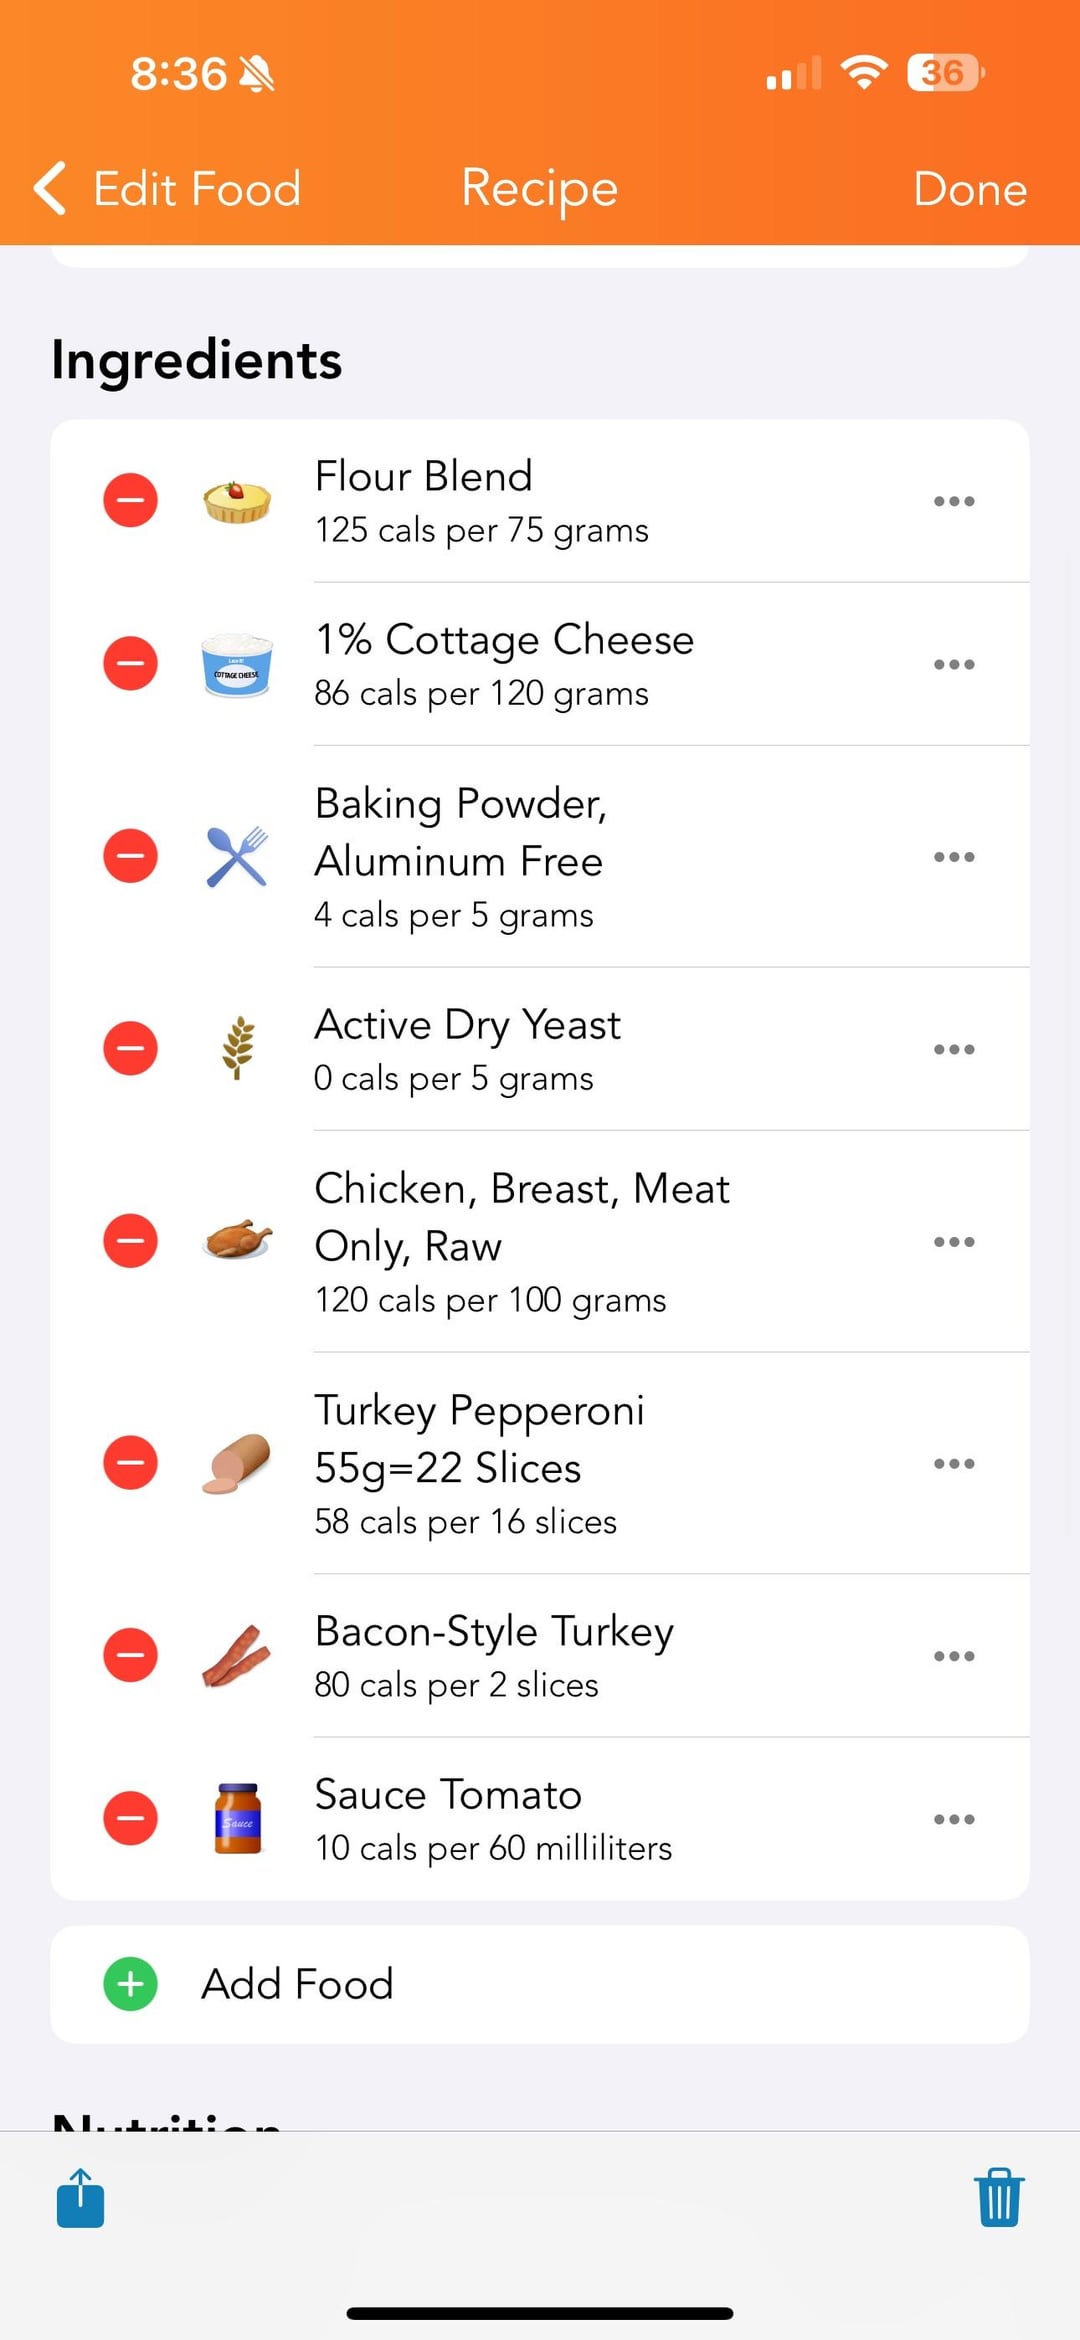Tap the tomato sauce jar icon

click(237, 1819)
